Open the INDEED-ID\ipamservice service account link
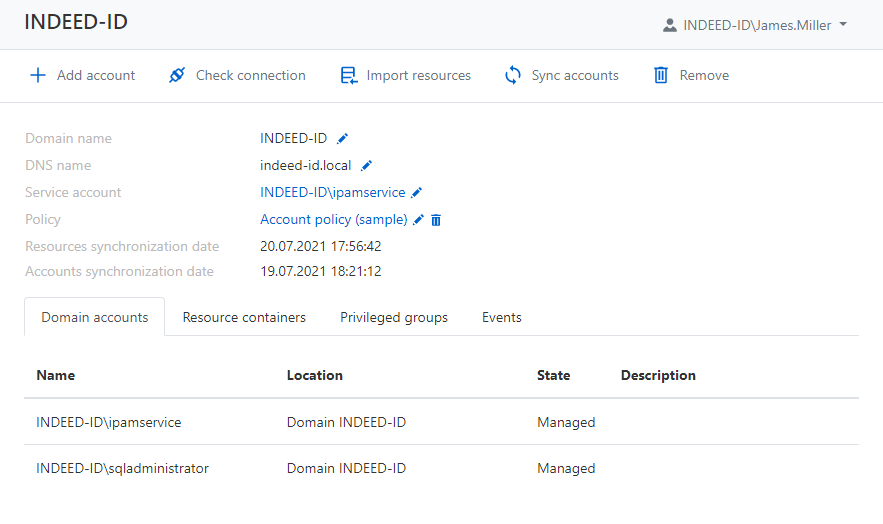 pos(332,192)
